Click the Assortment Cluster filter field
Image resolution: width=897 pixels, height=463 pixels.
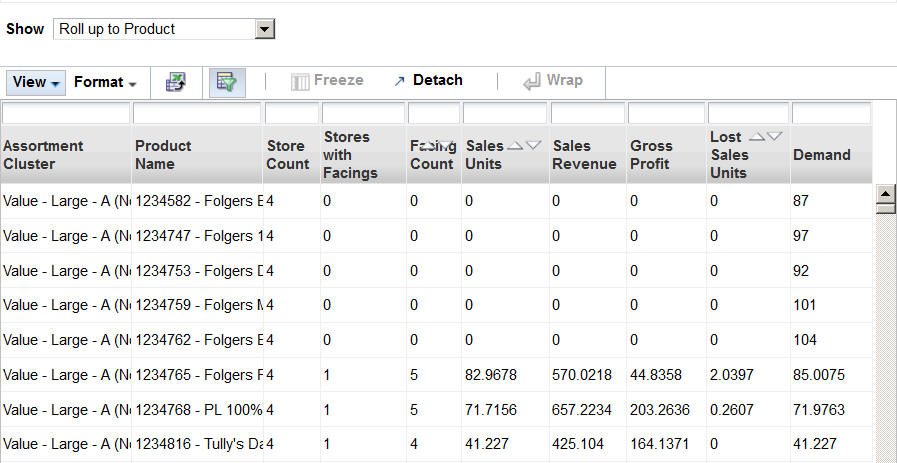click(66, 113)
